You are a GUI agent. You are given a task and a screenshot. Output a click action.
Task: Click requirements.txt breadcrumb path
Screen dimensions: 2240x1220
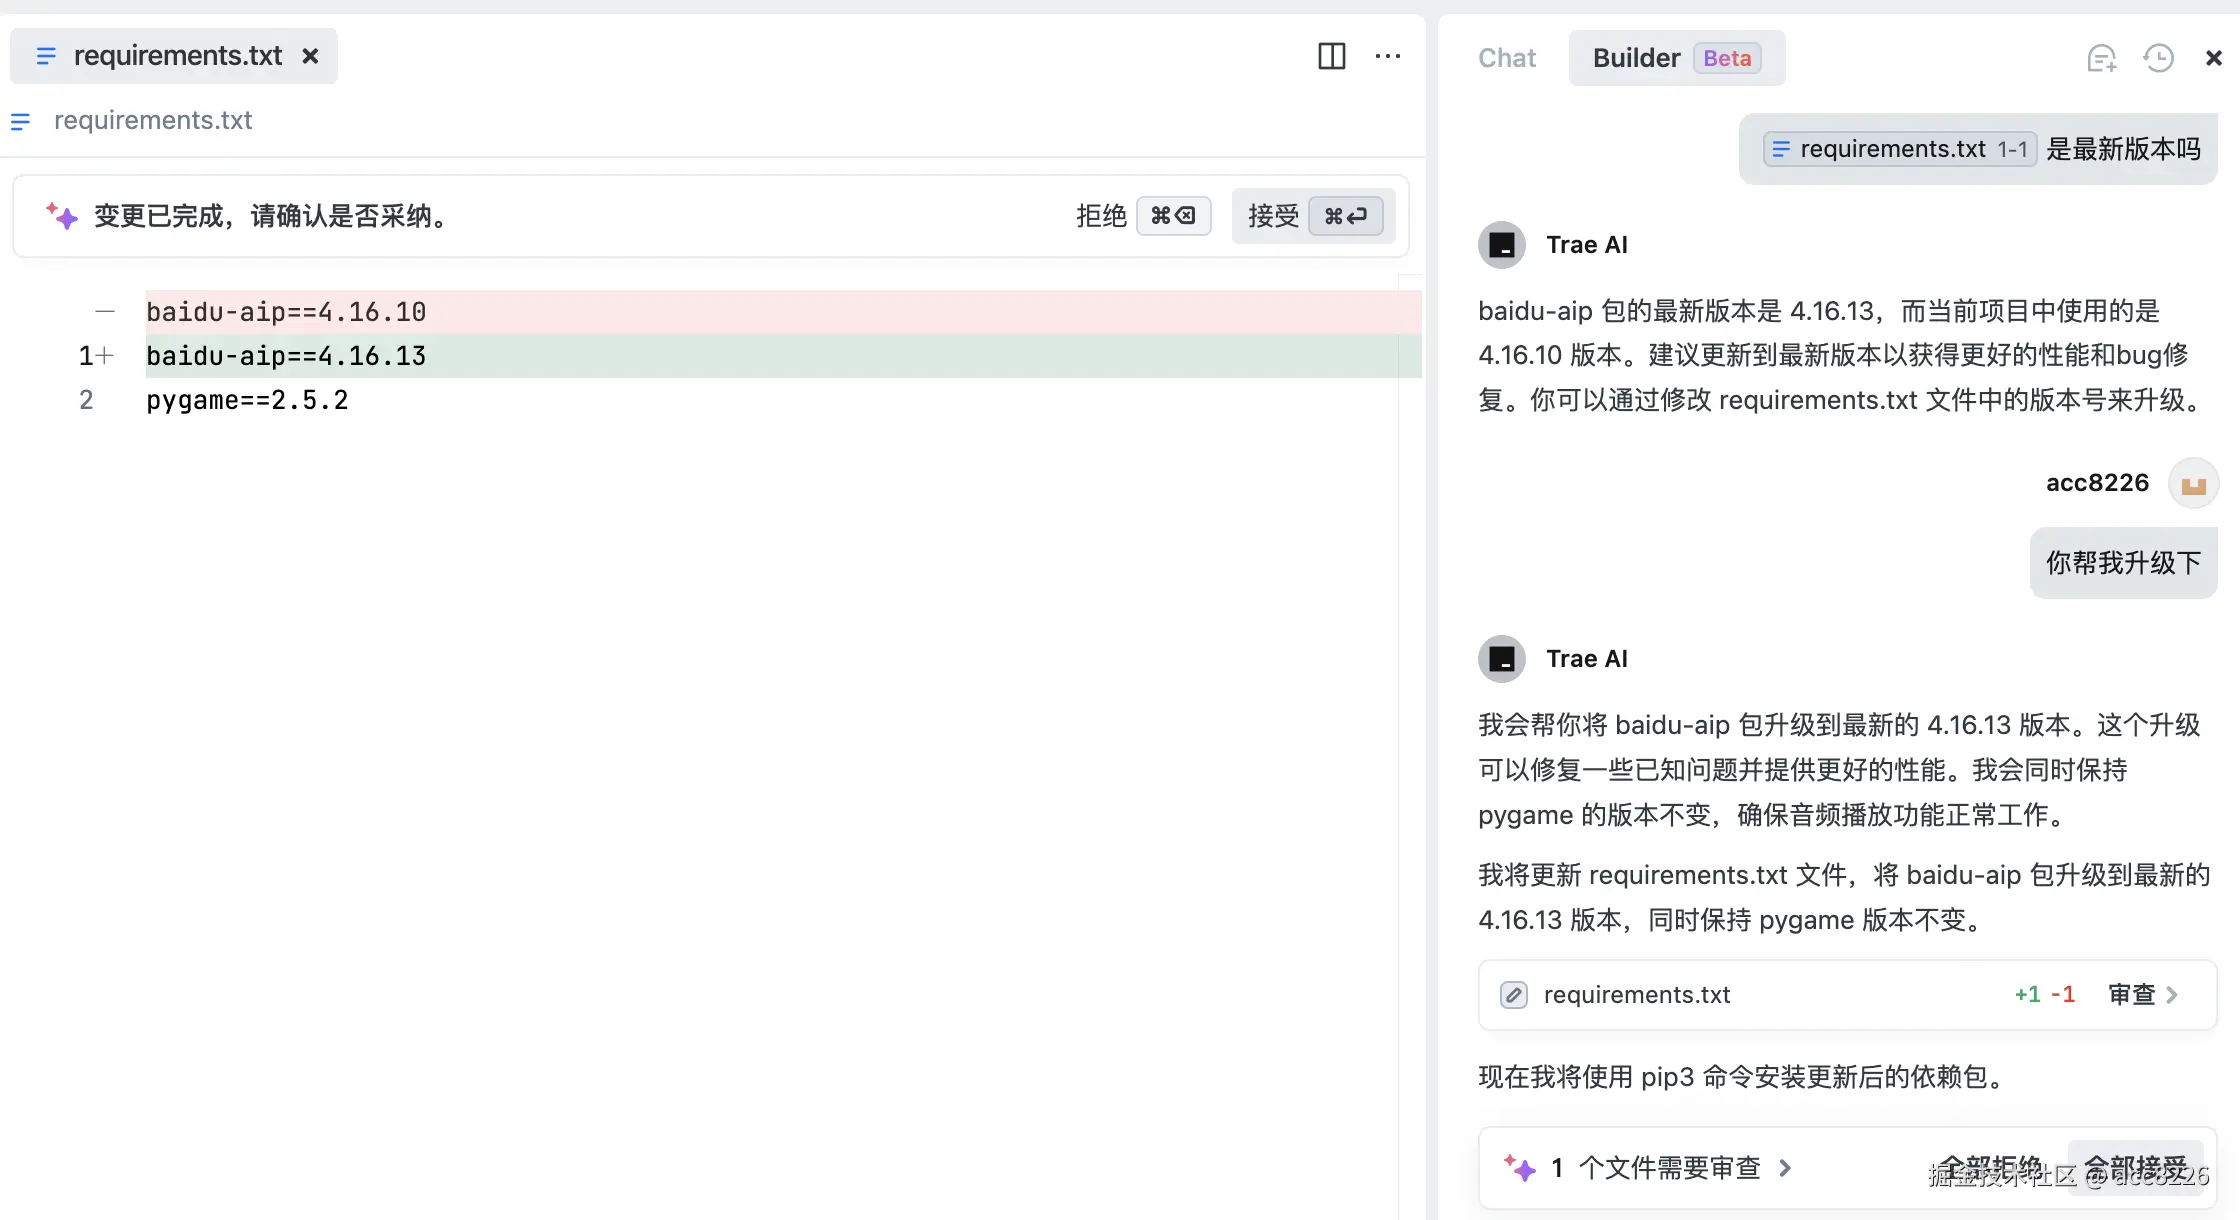(152, 120)
